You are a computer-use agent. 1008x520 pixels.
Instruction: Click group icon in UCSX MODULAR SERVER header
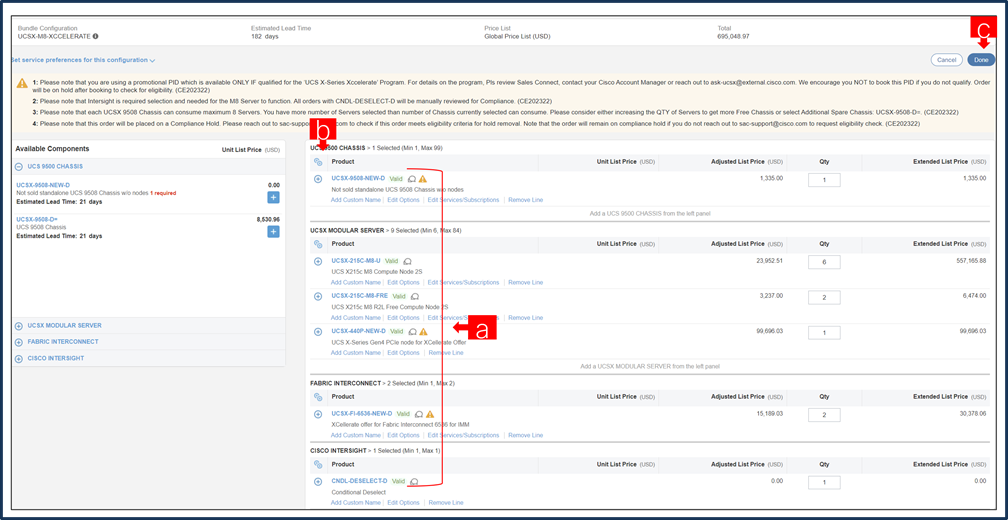(x=318, y=244)
